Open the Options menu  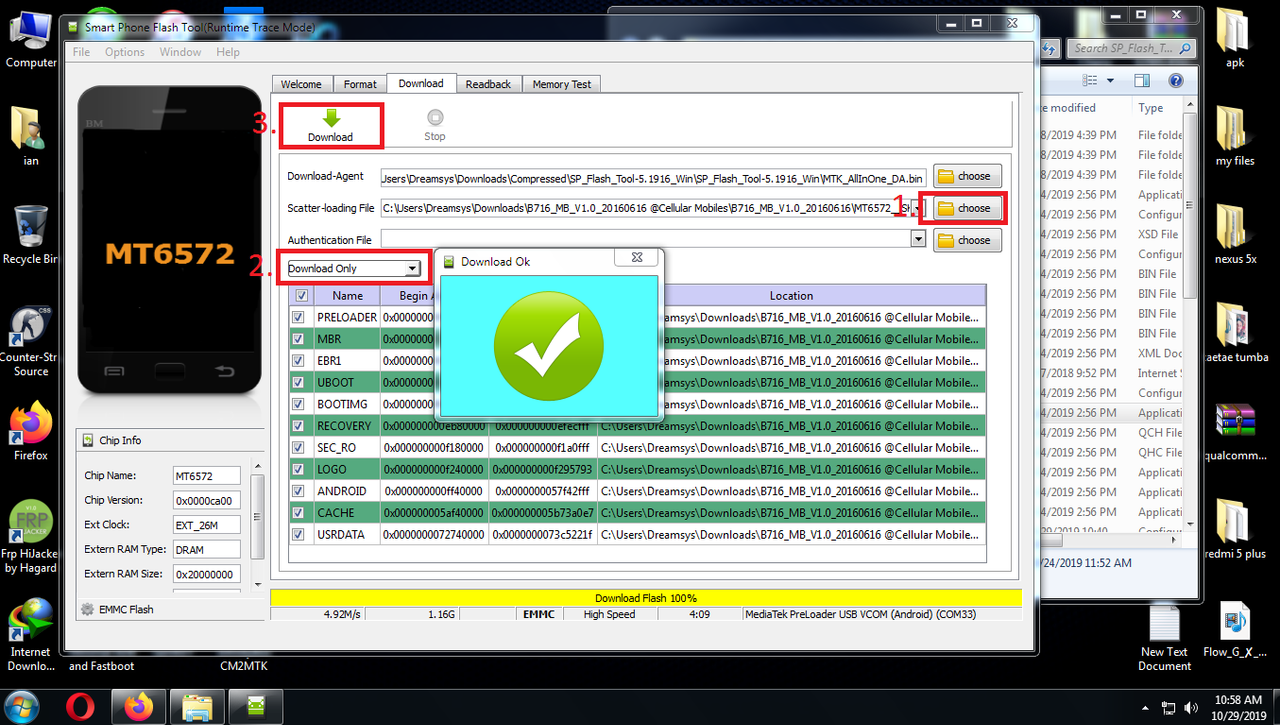[x=125, y=52]
